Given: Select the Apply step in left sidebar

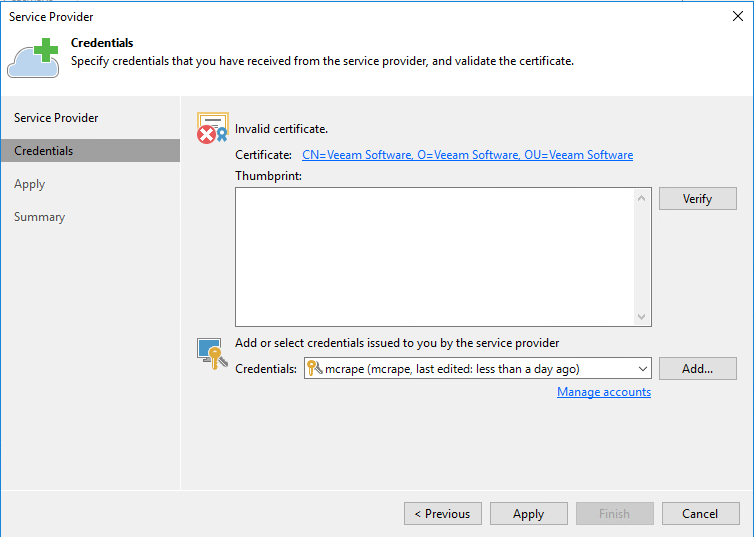Looking at the screenshot, I should click(30, 184).
